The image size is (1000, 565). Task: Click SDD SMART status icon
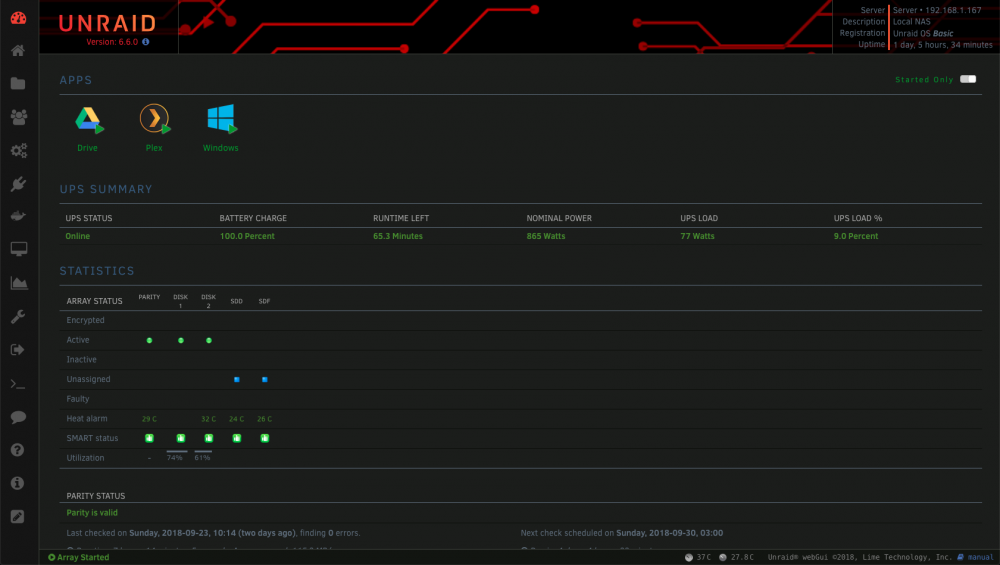237,438
